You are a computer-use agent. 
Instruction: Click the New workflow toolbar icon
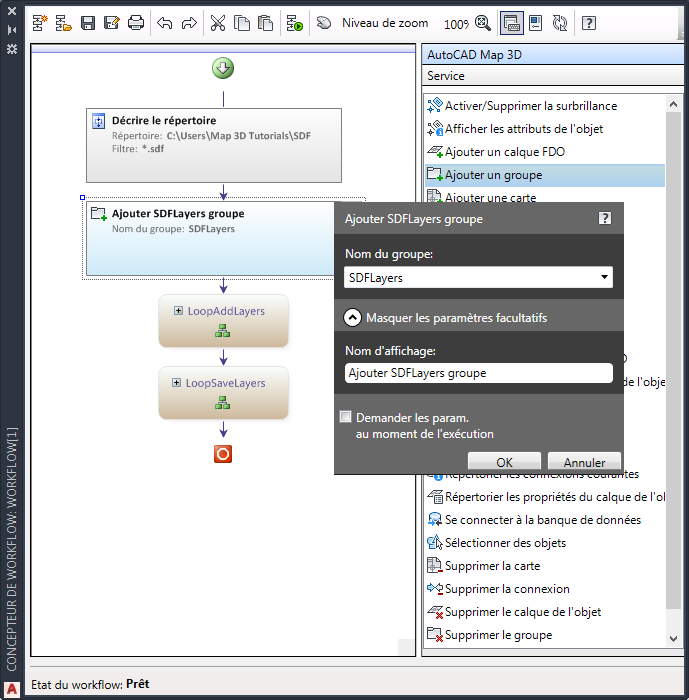pos(40,23)
